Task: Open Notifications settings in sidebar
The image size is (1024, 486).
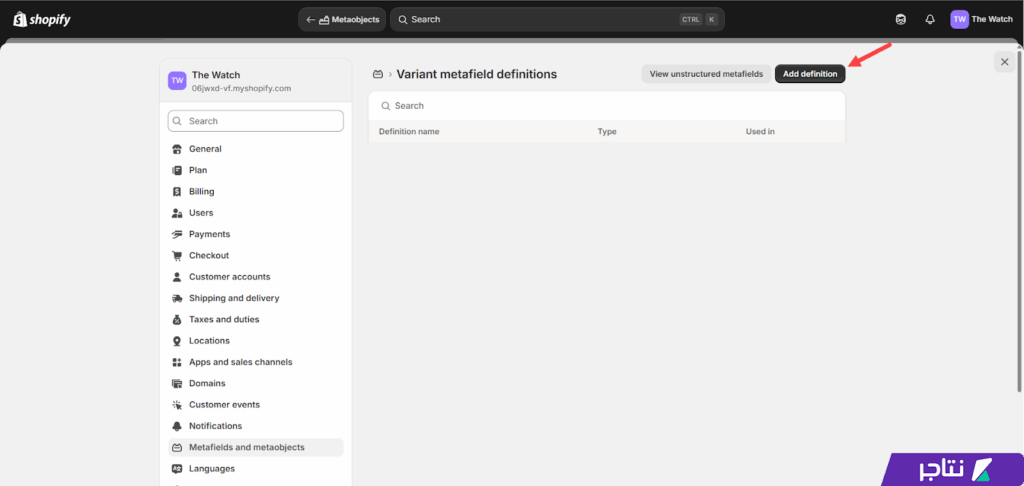Action: [x=215, y=426]
